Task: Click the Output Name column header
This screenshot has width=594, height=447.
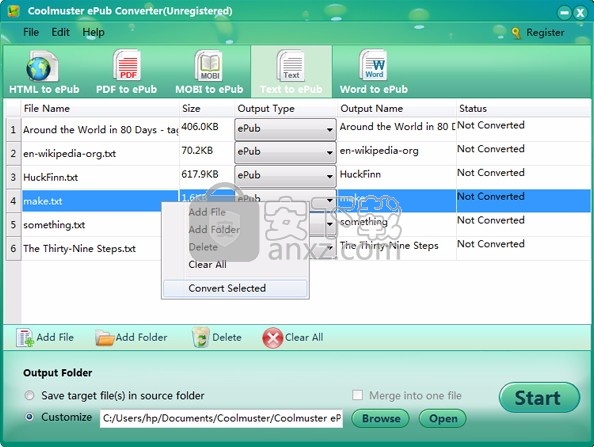Action: click(397, 108)
